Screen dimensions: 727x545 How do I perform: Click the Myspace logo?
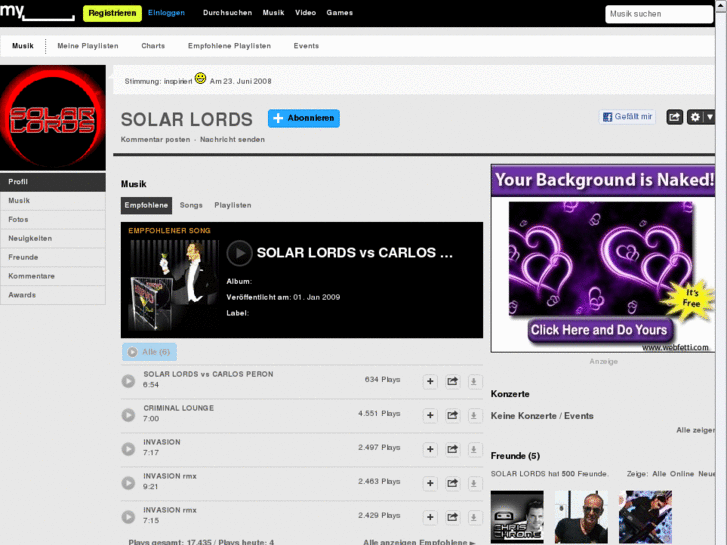pyautogui.click(x=37, y=12)
